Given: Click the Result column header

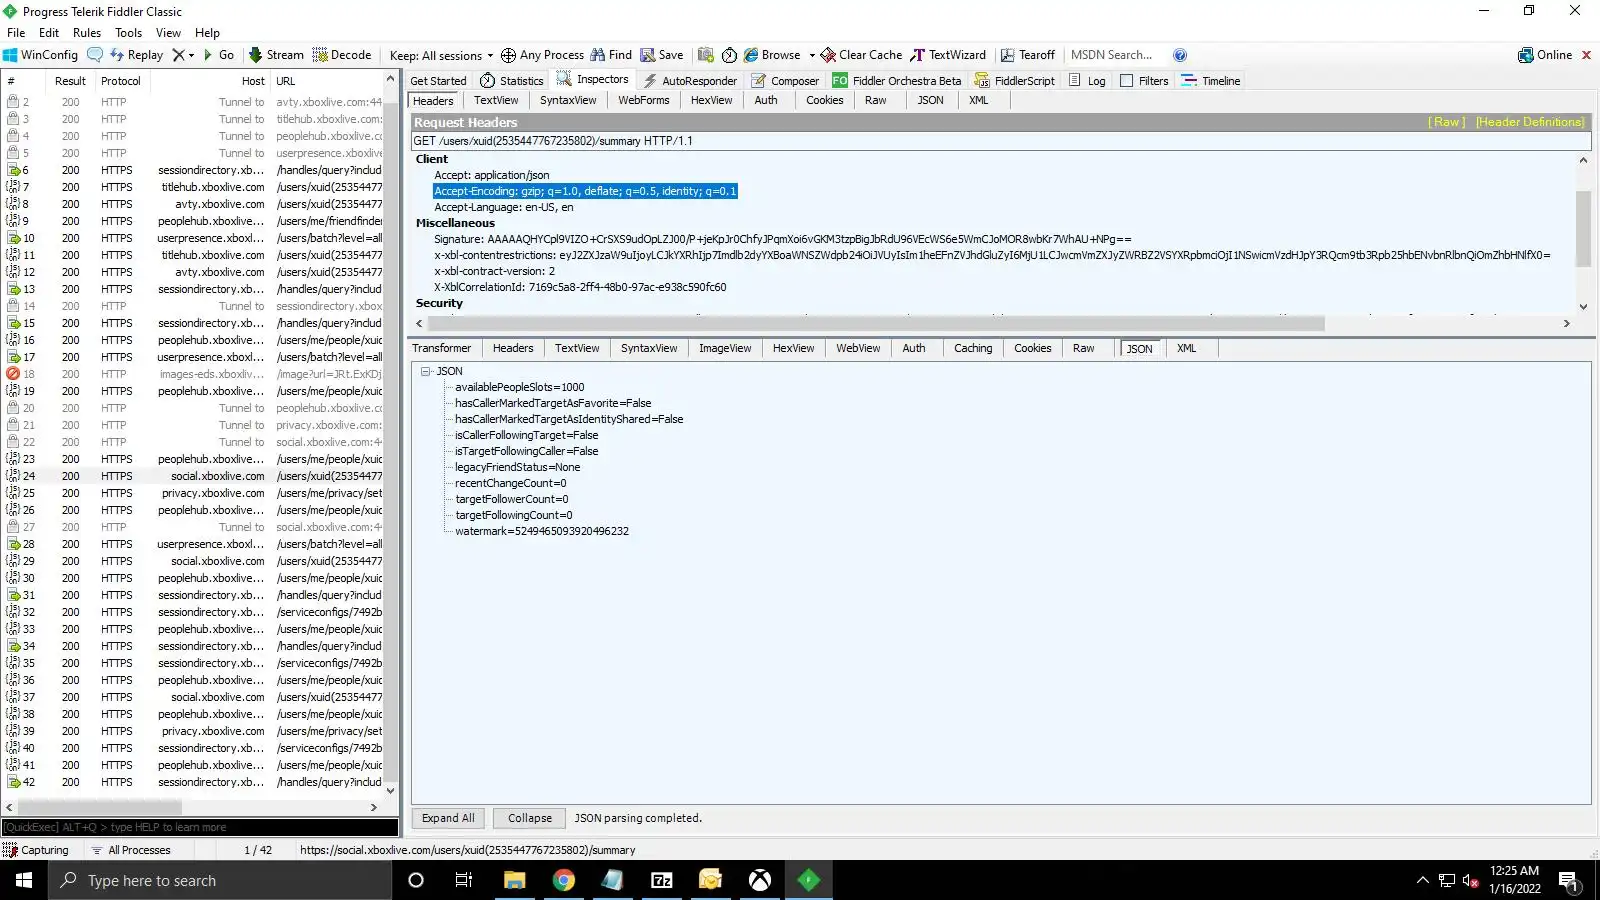Looking at the screenshot, I should coord(70,81).
